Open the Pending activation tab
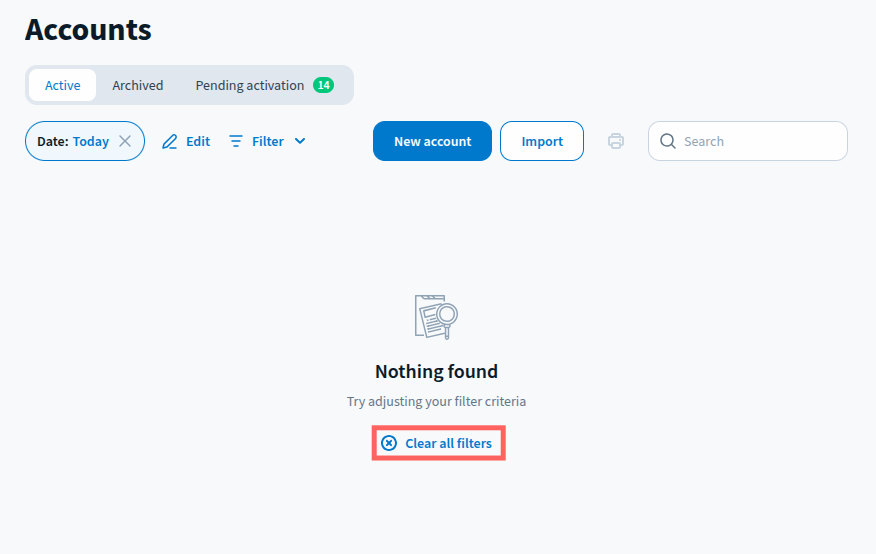Viewport: 876px width, 554px height. 250,85
